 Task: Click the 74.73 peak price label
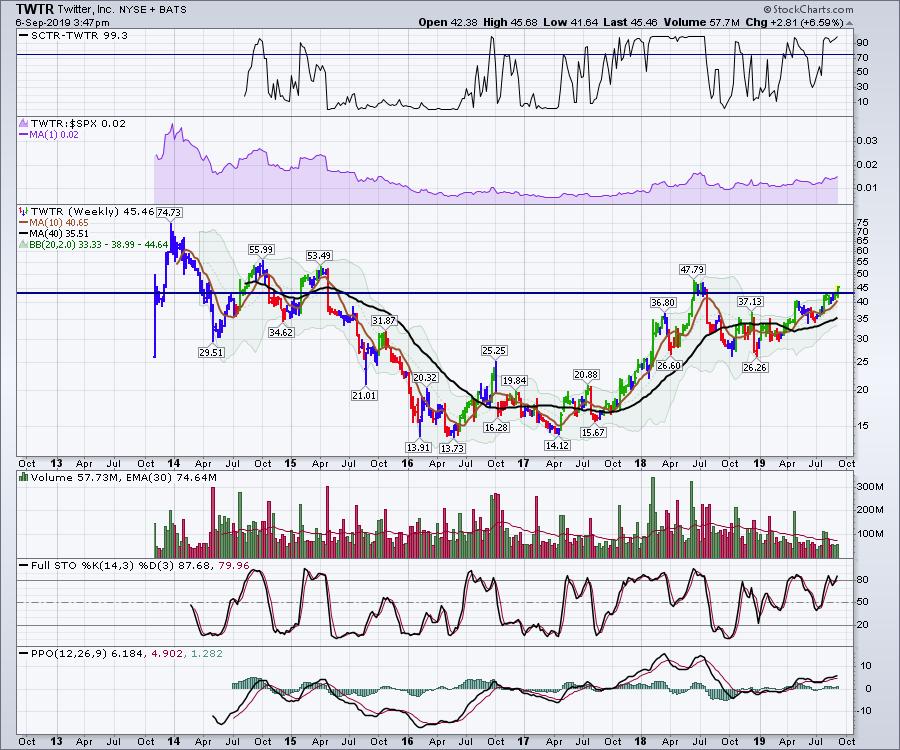[x=169, y=212]
